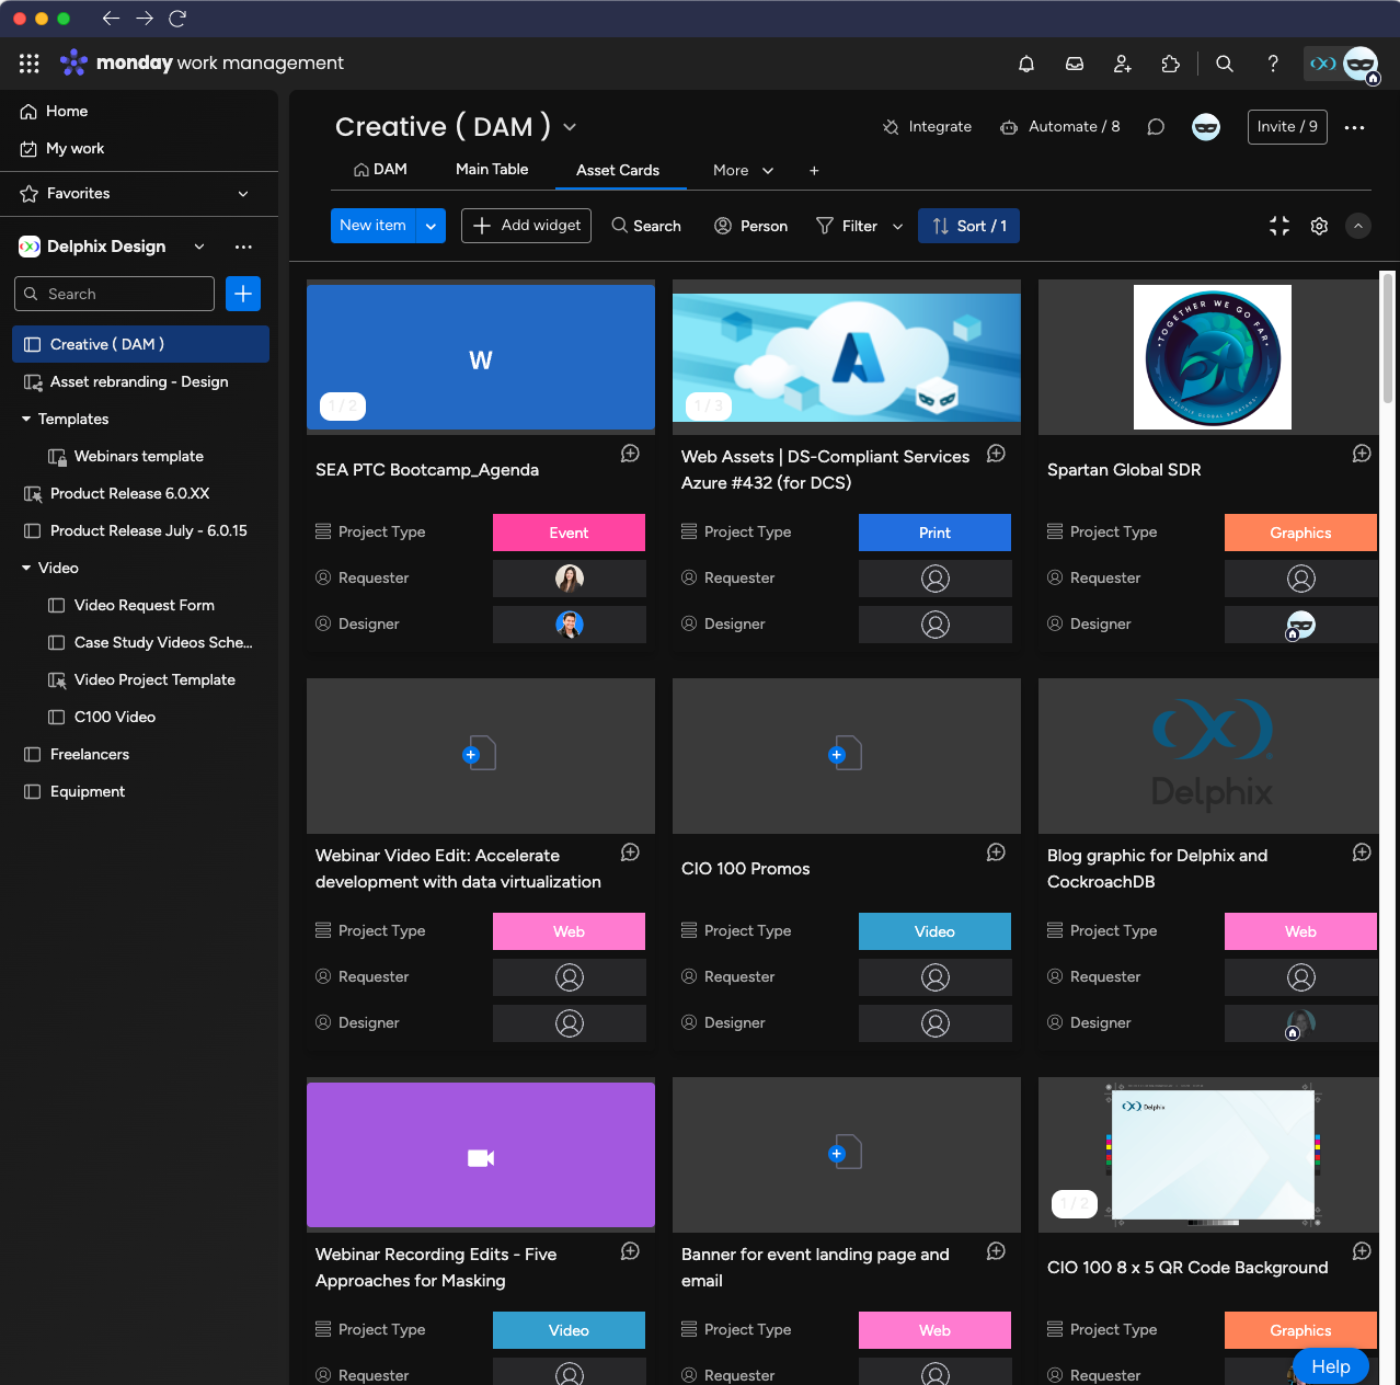Add new workspace item blue plus button
The height and width of the screenshot is (1385, 1400).
243,294
